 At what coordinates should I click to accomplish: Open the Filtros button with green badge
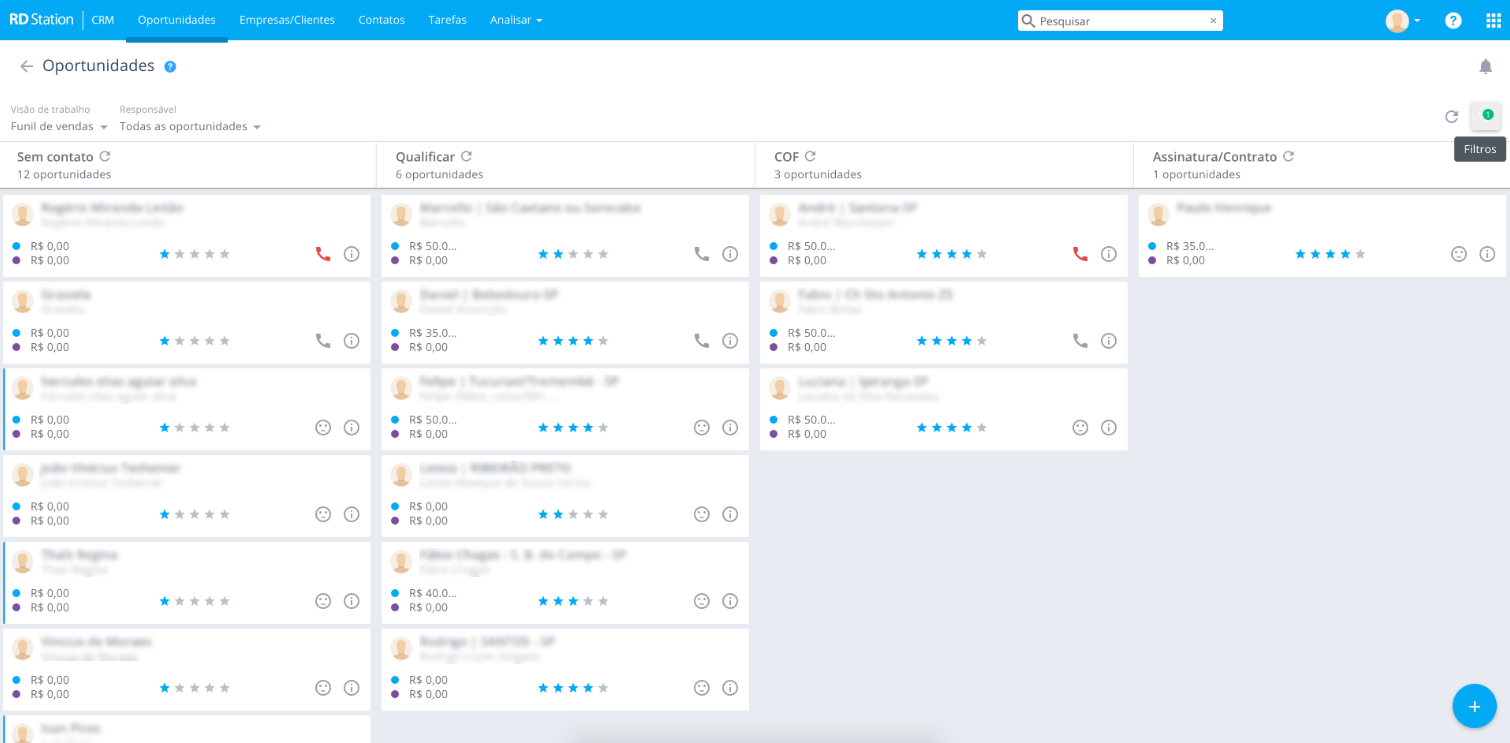point(1486,116)
